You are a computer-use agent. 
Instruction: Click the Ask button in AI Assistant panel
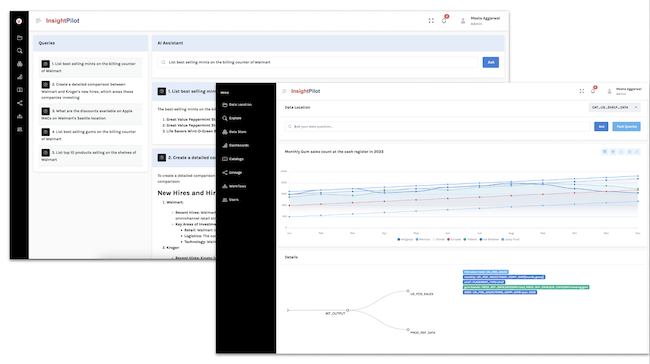491,62
